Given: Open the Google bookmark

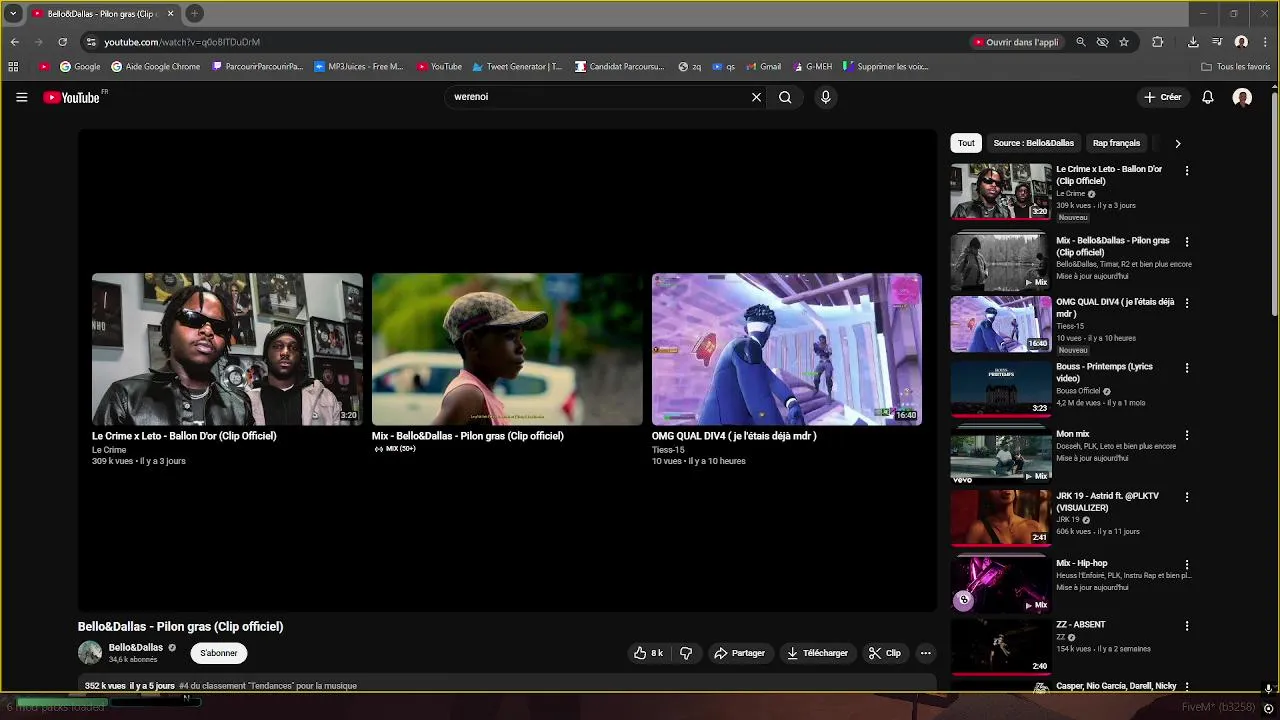Looking at the screenshot, I should (x=80, y=67).
